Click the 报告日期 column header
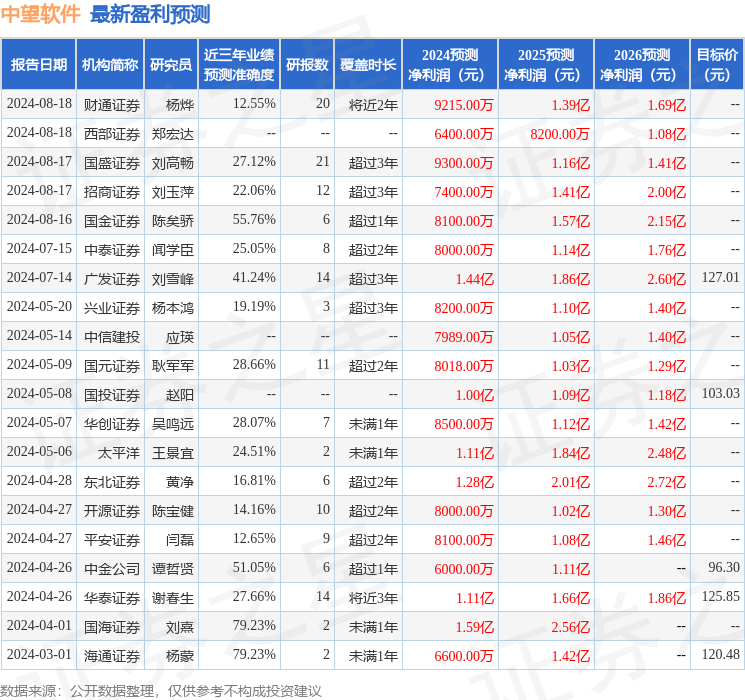 pos(38,65)
